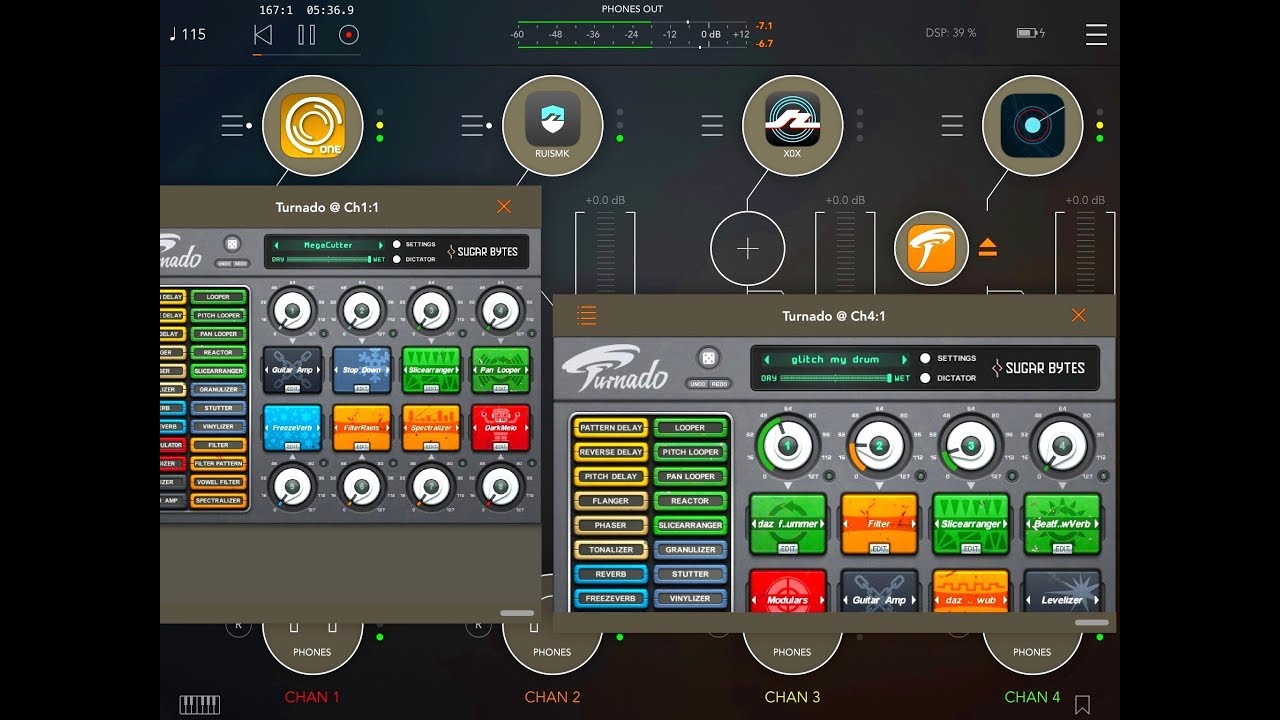This screenshot has width=1280, height=720.
Task: Tap the Sugar Bytes logo in Ch4:1 window
Action: point(1038,368)
